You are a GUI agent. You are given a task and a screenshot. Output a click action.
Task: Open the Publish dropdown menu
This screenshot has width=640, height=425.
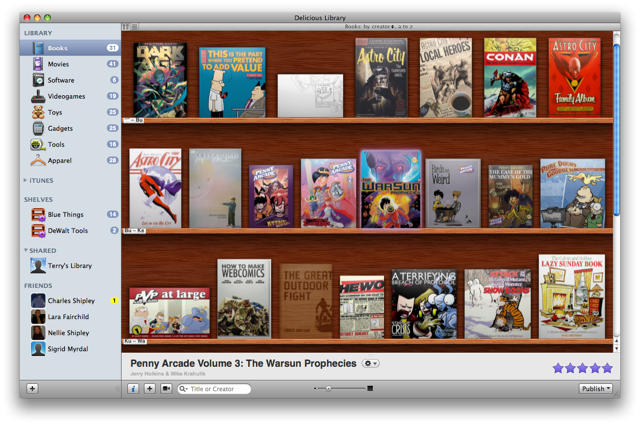tap(595, 389)
